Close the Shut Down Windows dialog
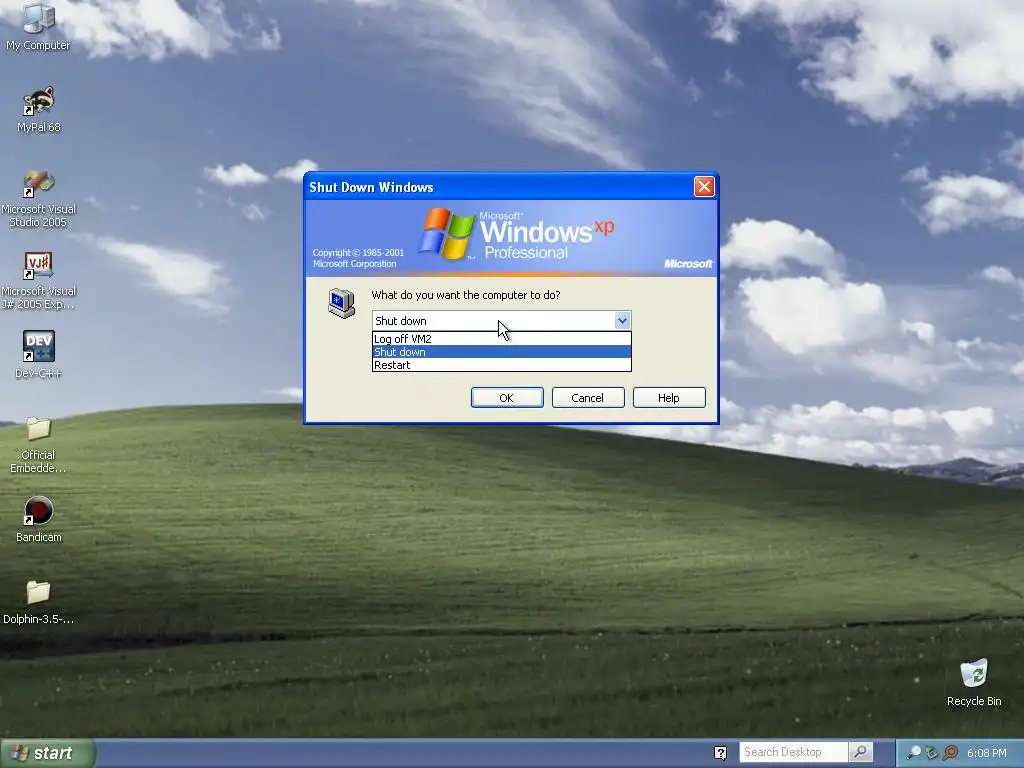This screenshot has height=768, width=1024. [704, 187]
